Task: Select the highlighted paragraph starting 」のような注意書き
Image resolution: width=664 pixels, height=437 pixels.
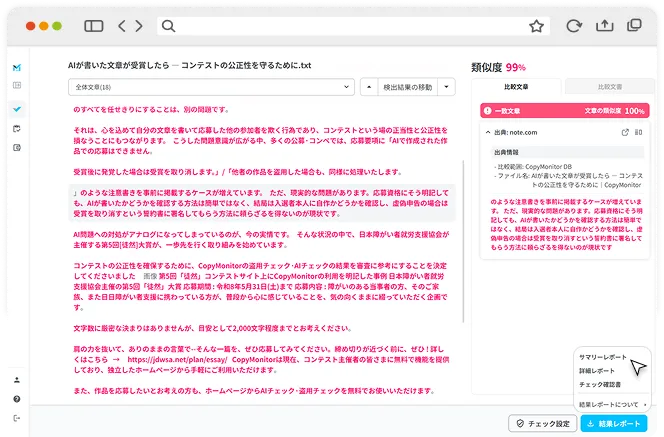Action: coord(262,203)
